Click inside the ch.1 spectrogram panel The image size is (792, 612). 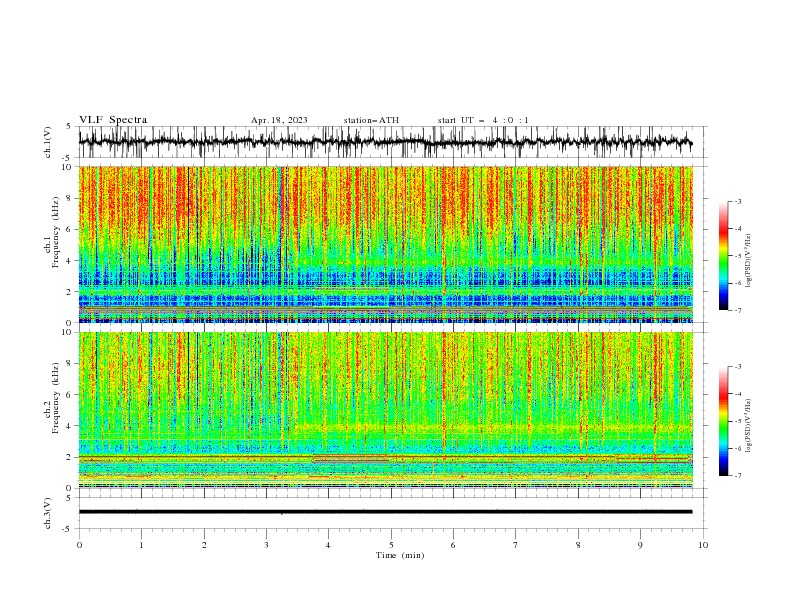click(385, 244)
